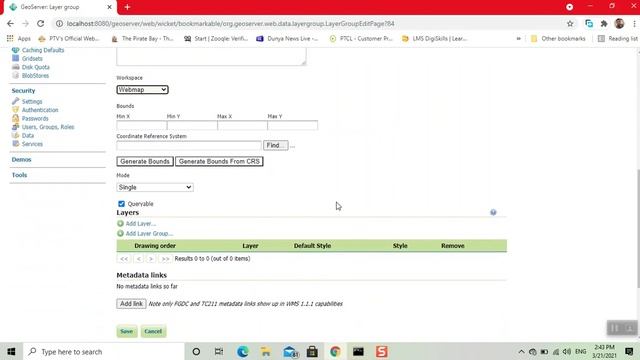Image resolution: width=640 pixels, height=360 pixels.
Task: Click the browser back arrow
Action: point(10,24)
